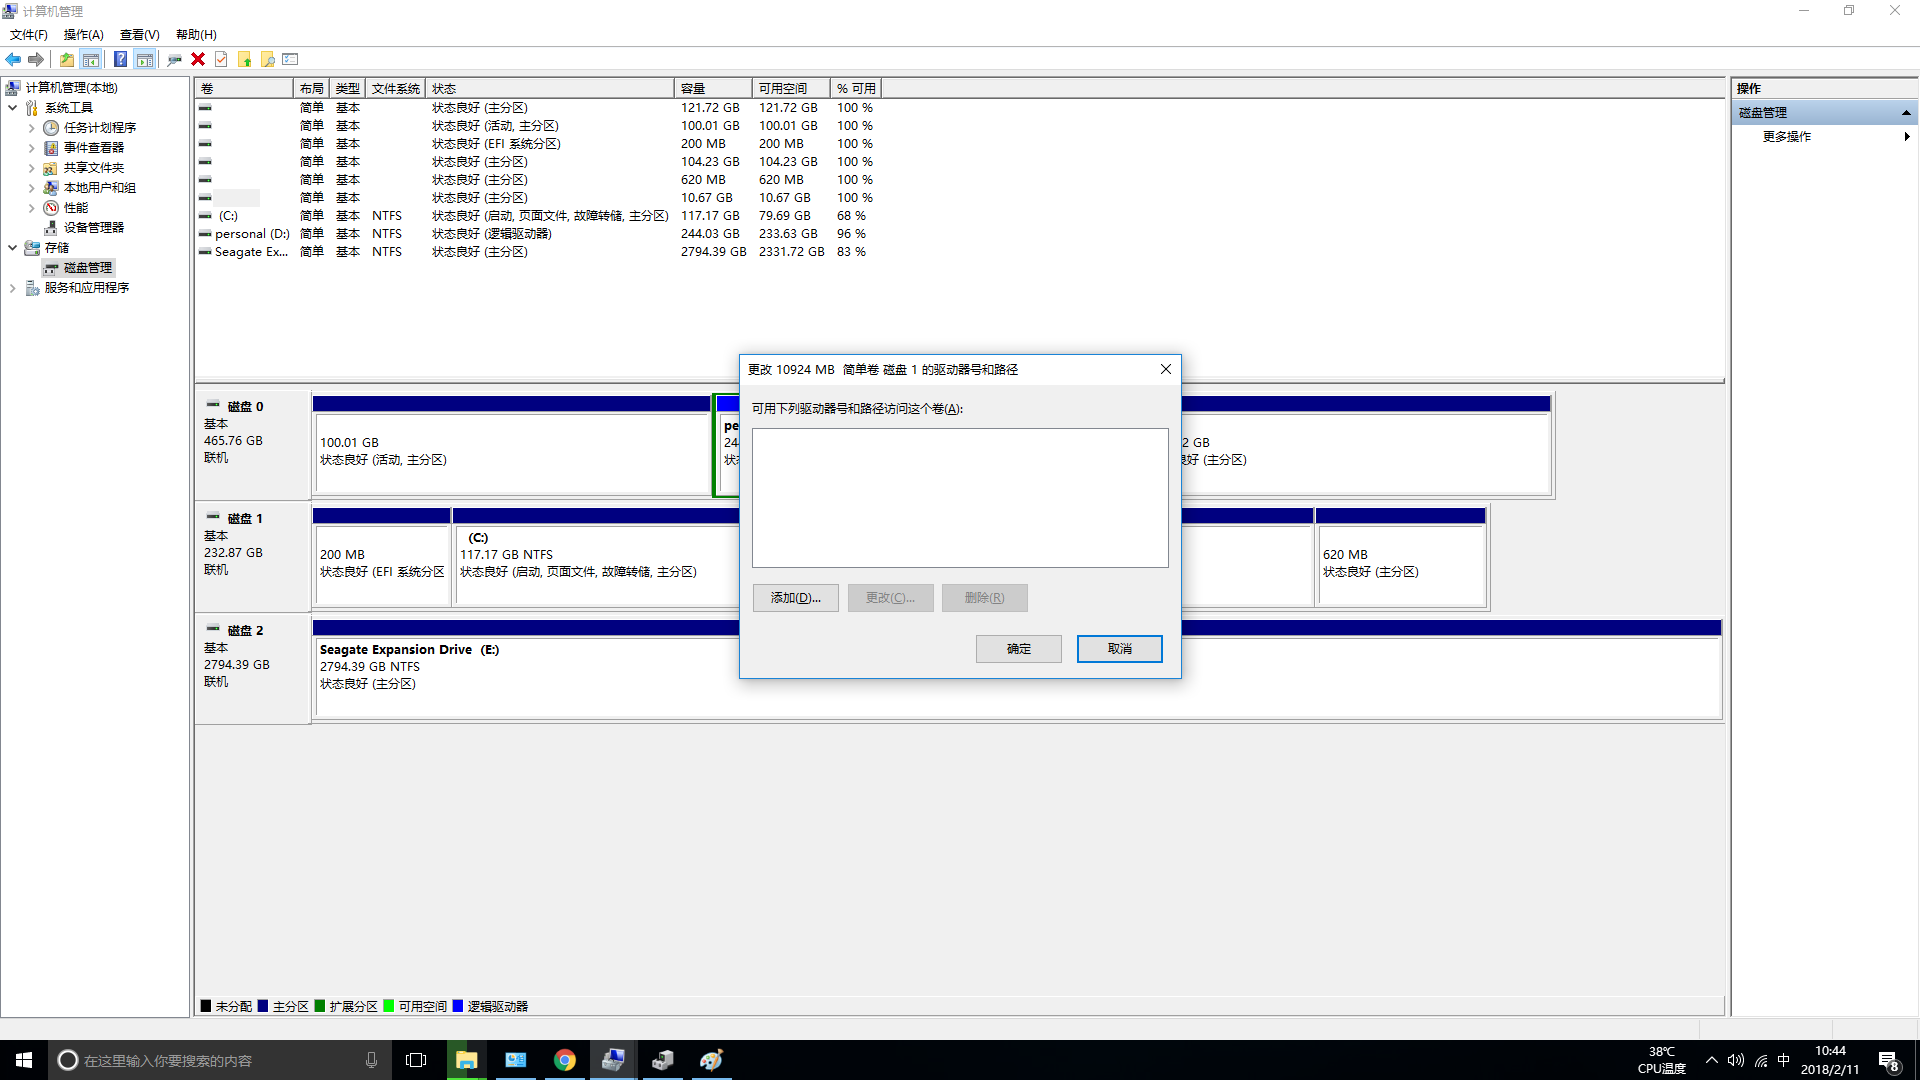The width and height of the screenshot is (1920, 1080).
Task: Click the connect drive rescan toolbar icon
Action: [174, 59]
